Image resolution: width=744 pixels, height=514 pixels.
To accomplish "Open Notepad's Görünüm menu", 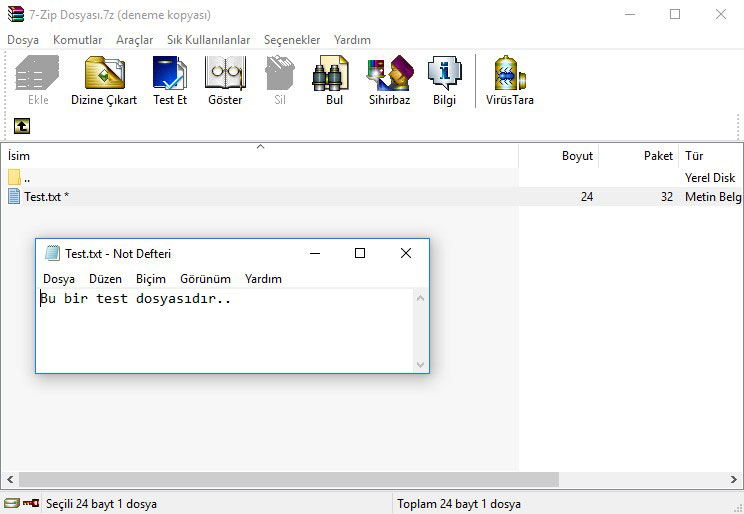I will tap(205, 279).
